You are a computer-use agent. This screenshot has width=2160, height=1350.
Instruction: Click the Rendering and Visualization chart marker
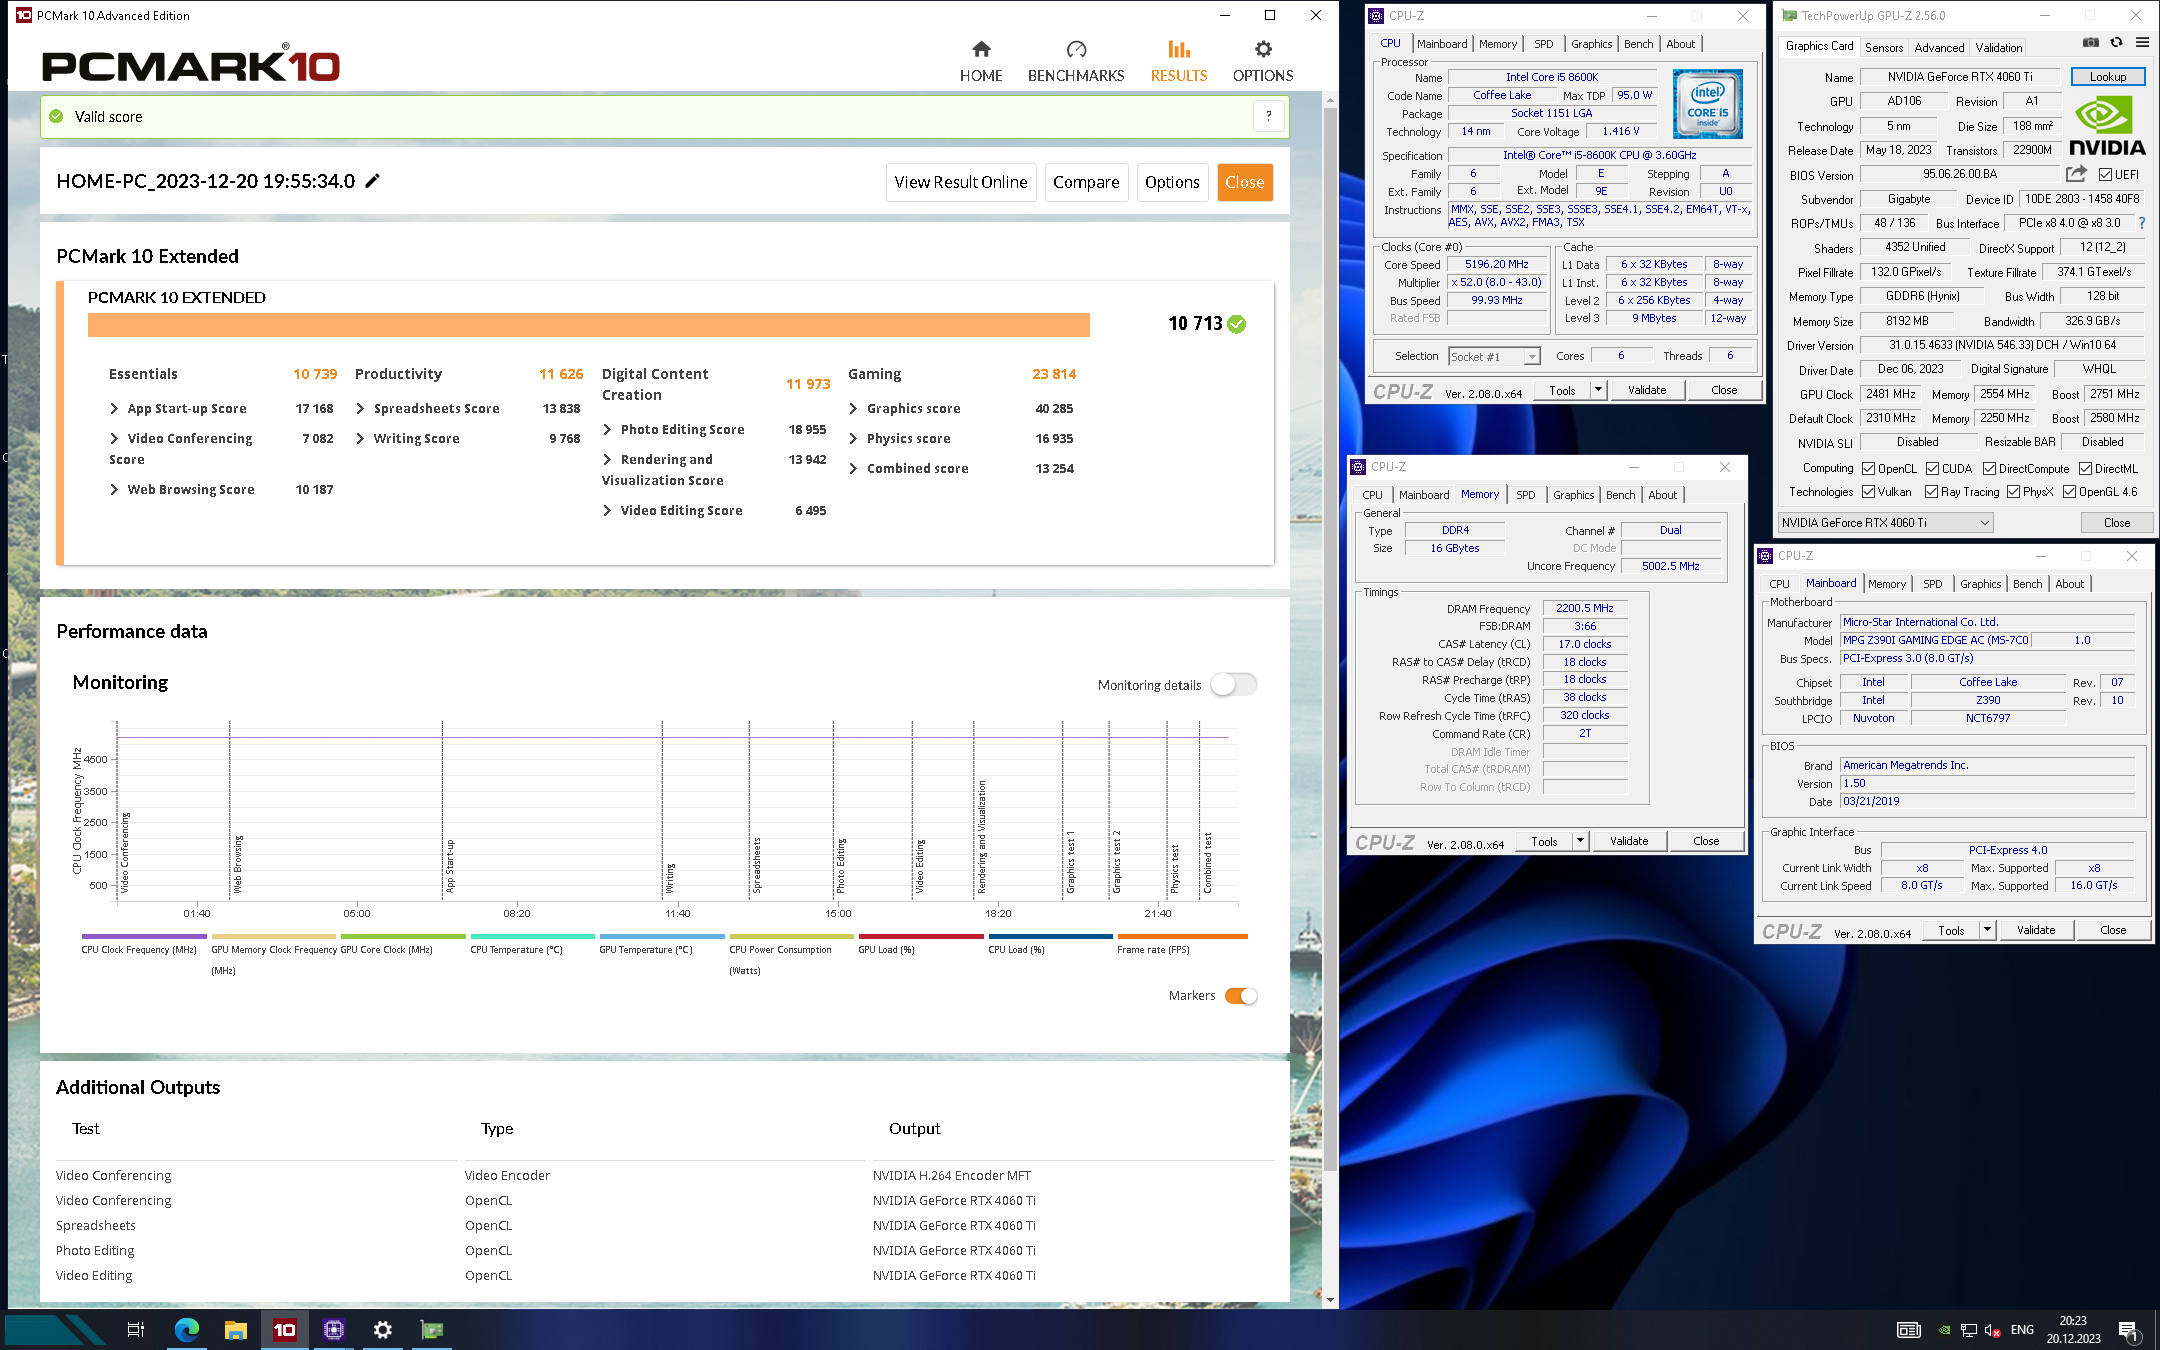[982, 837]
